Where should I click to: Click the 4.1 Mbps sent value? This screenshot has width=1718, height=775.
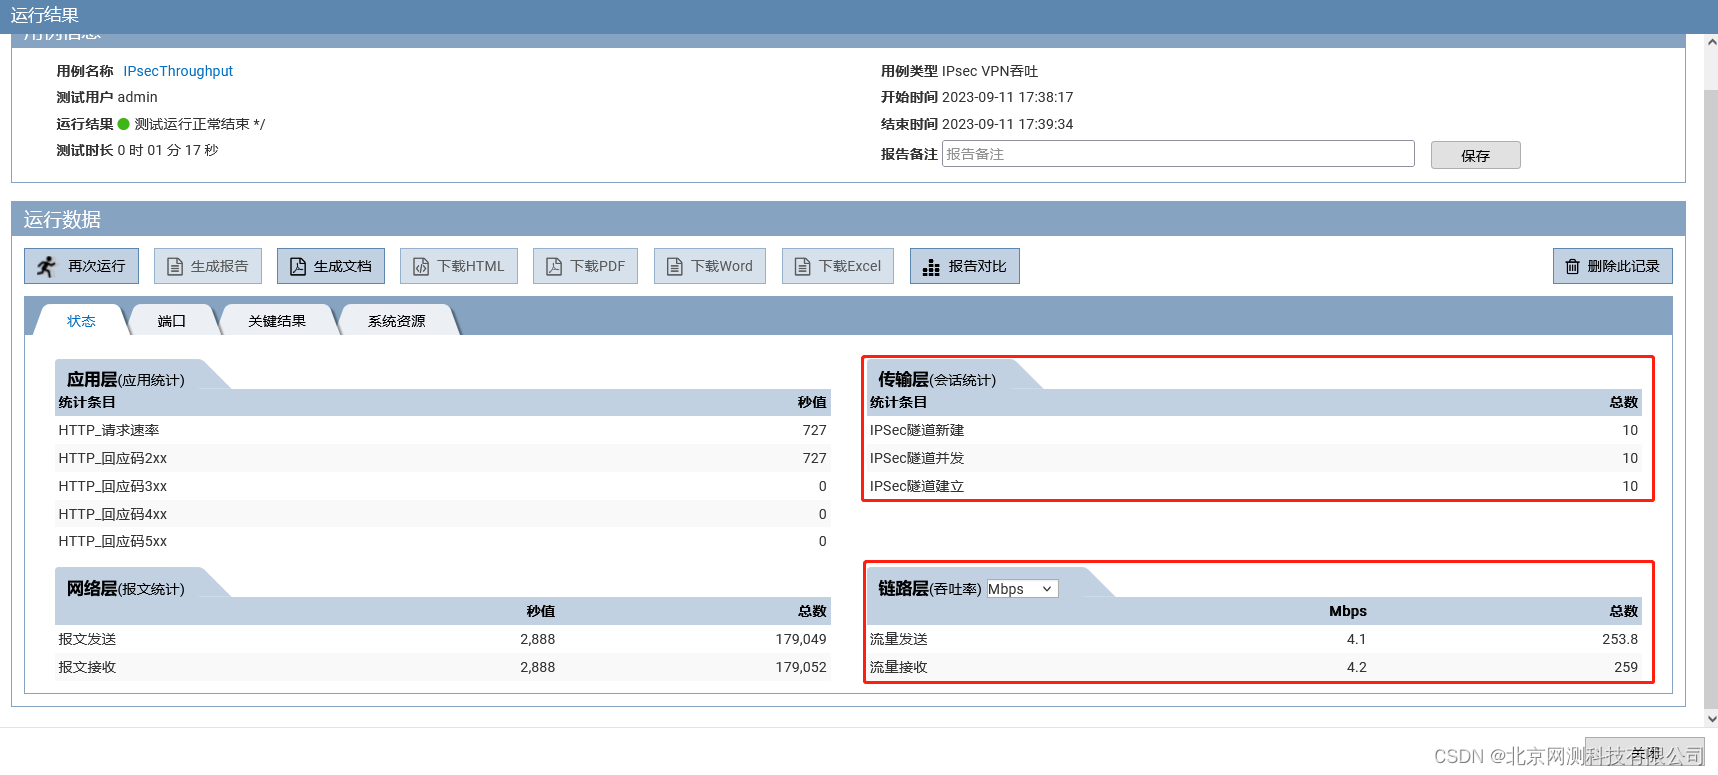1356,639
